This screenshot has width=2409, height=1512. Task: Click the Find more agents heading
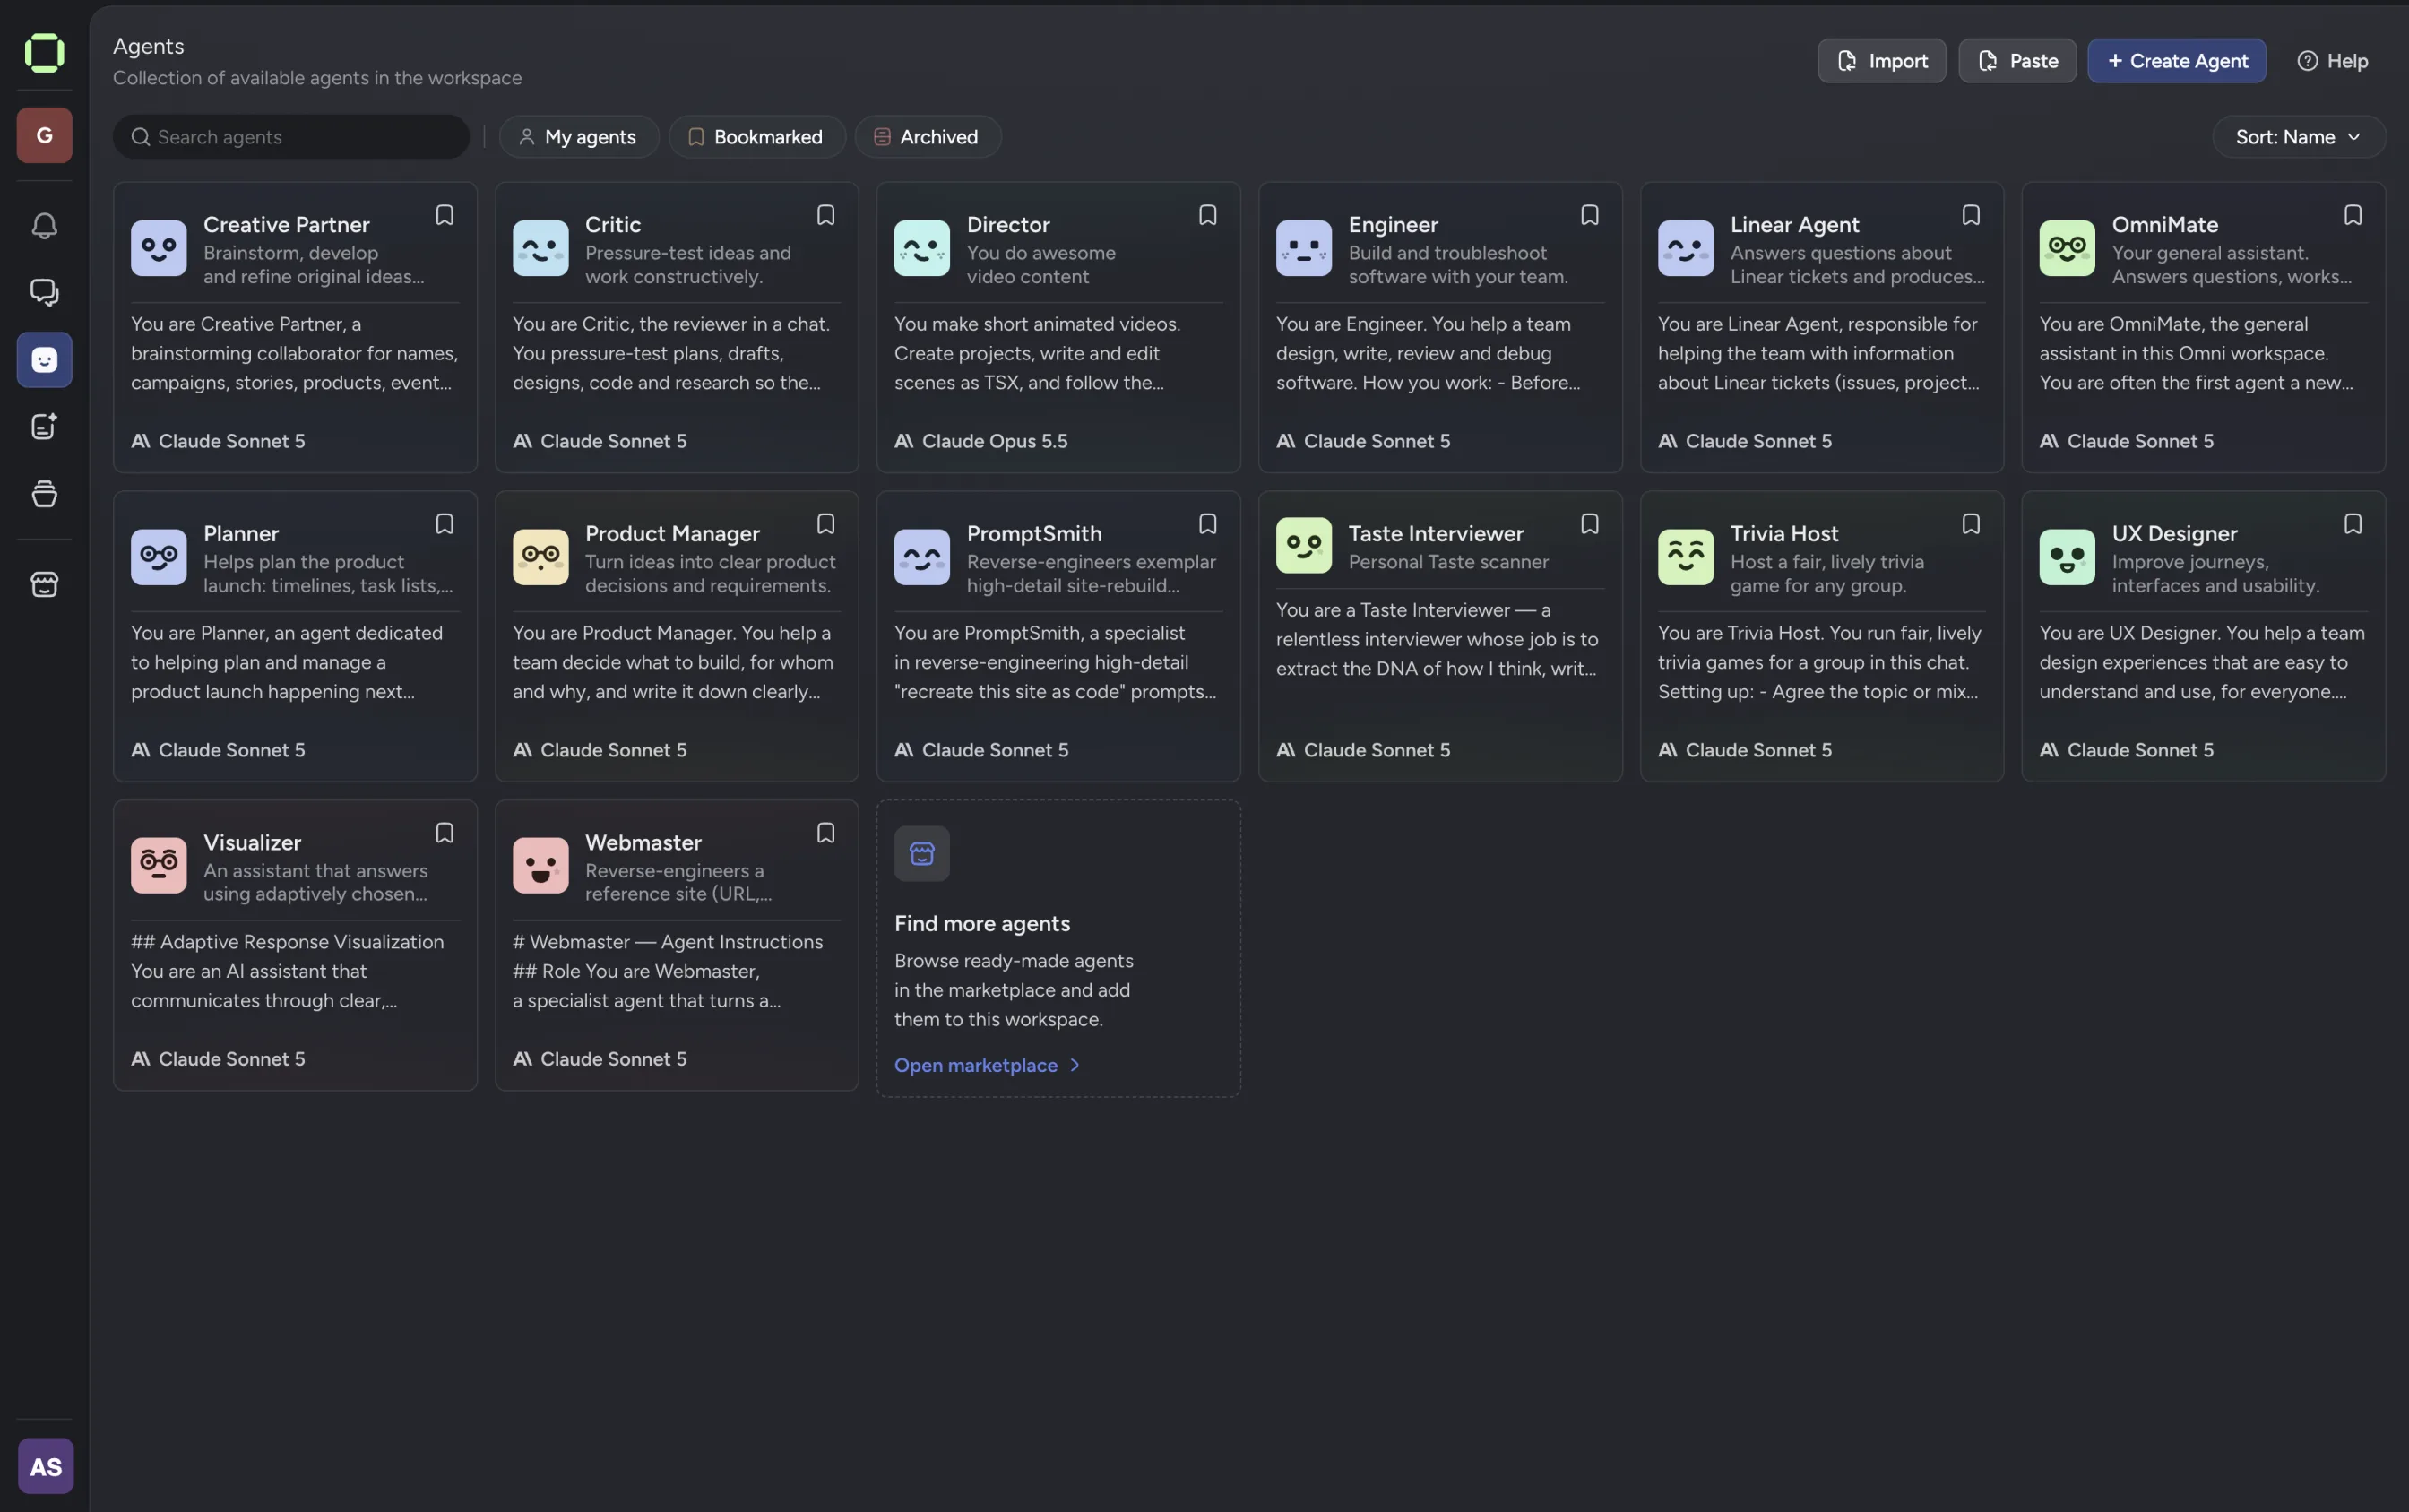pos(982,924)
